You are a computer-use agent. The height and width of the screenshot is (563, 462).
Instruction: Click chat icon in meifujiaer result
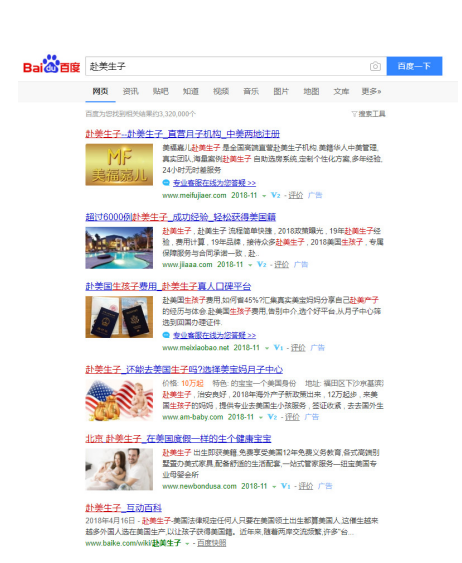(166, 183)
